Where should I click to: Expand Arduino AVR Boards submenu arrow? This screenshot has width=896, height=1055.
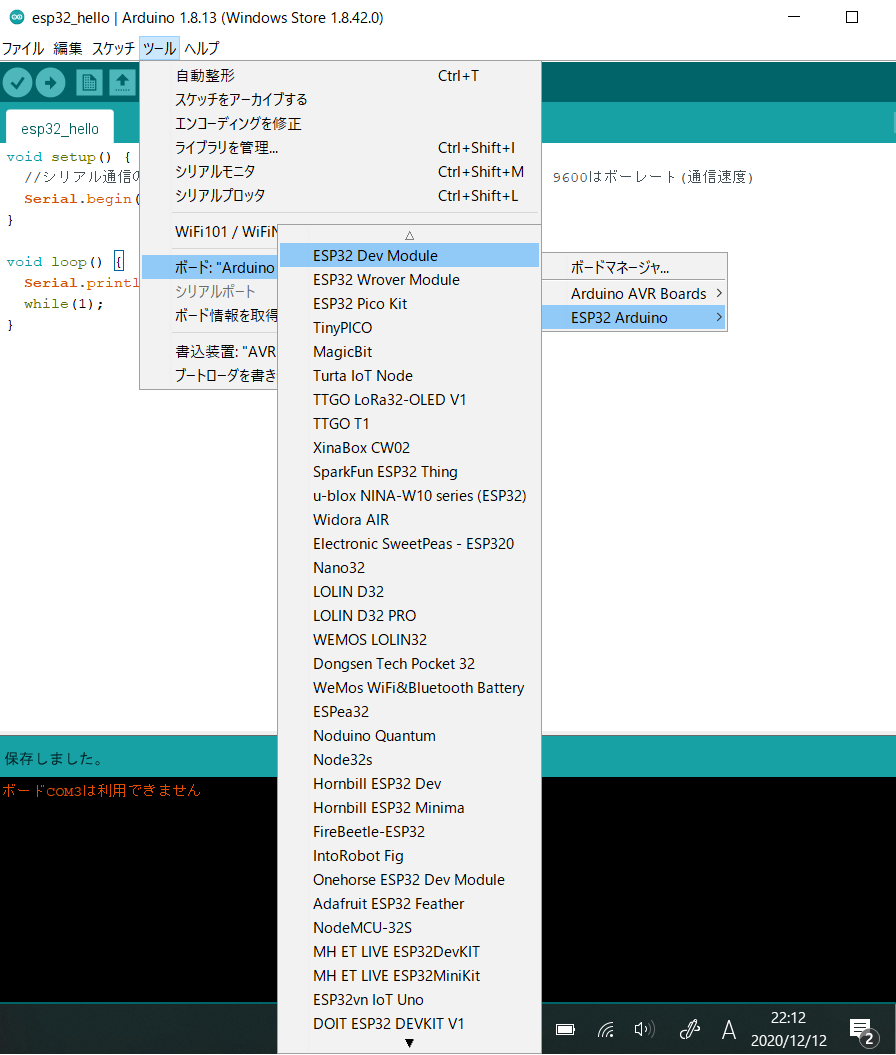coord(719,293)
